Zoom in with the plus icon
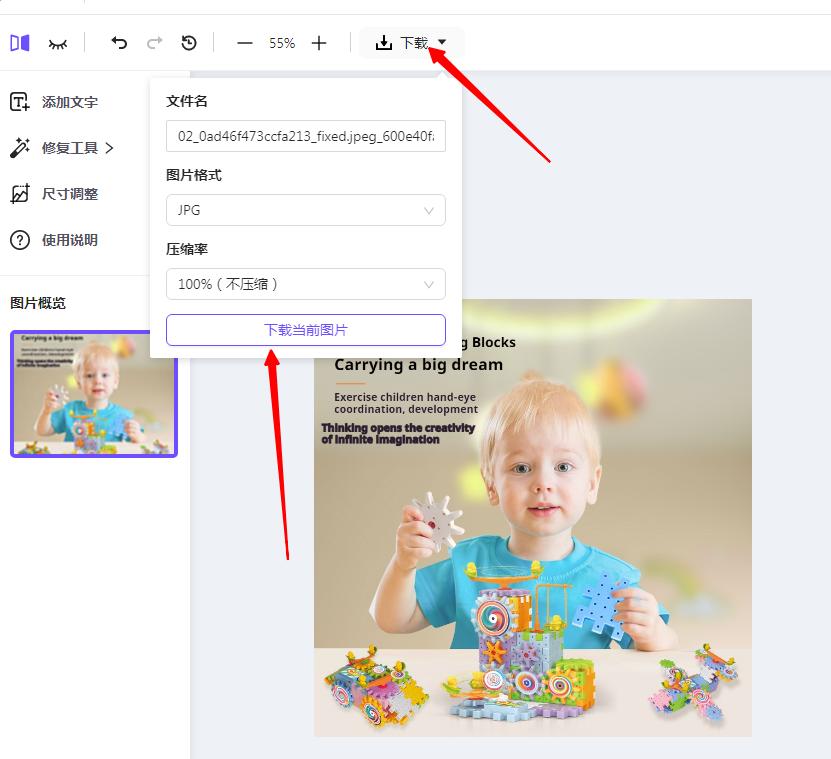 [319, 44]
